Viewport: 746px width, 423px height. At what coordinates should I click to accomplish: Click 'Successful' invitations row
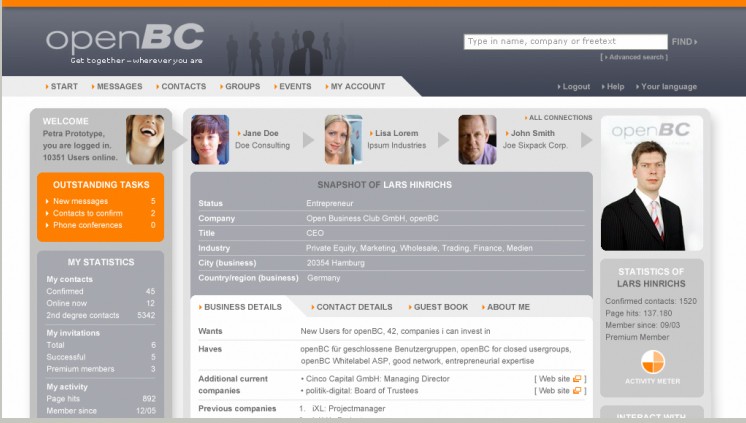[101, 357]
